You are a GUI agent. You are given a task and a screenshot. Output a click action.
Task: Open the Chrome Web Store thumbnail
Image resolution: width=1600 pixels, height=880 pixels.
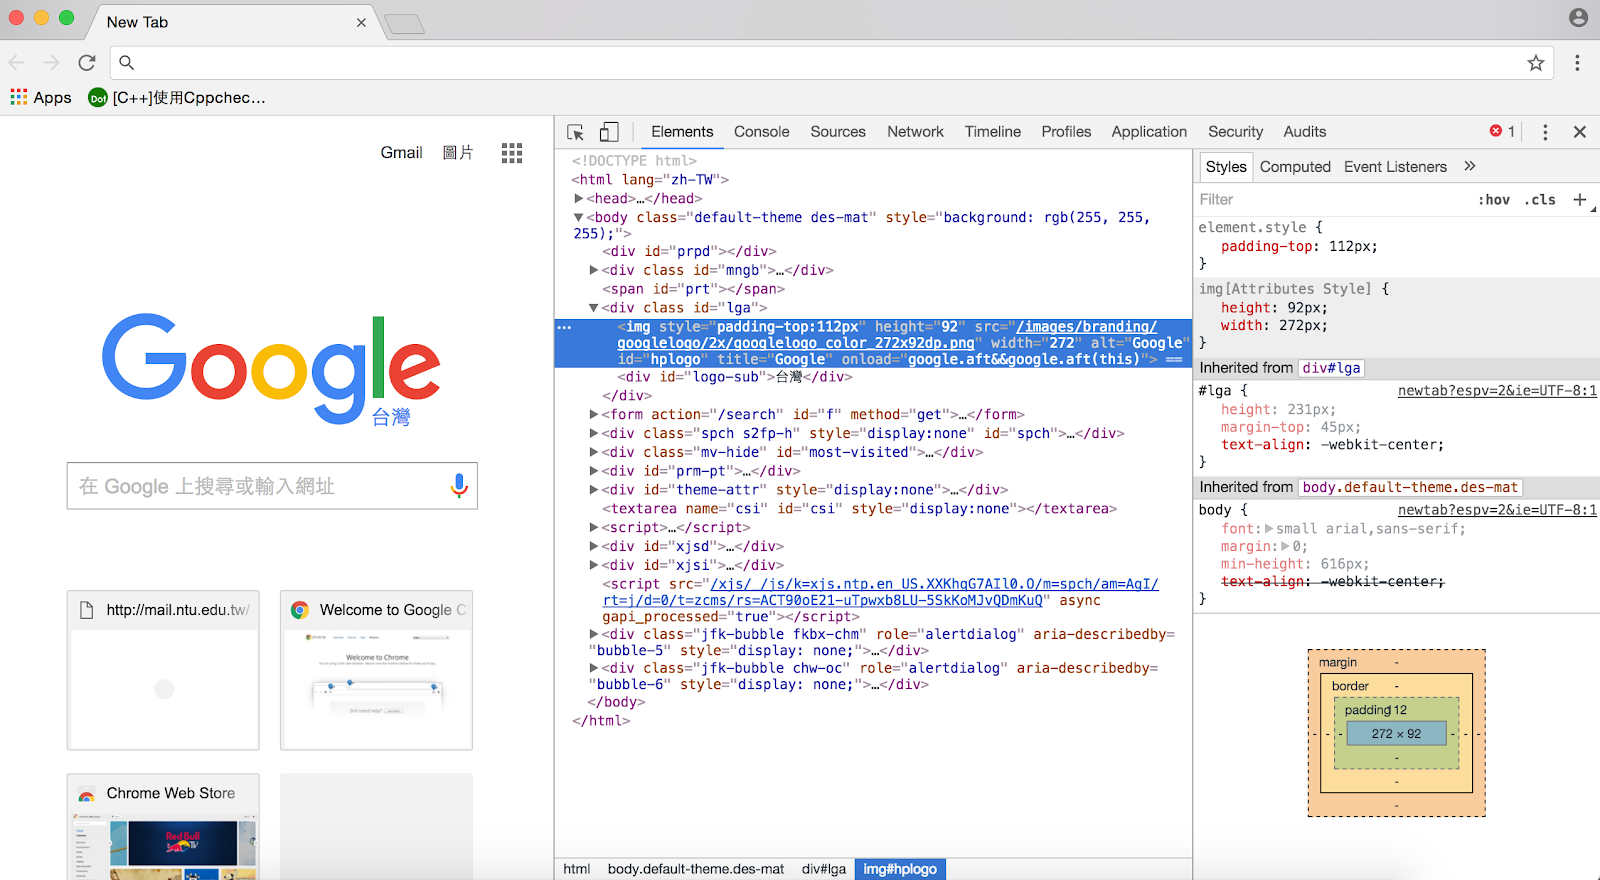163,827
